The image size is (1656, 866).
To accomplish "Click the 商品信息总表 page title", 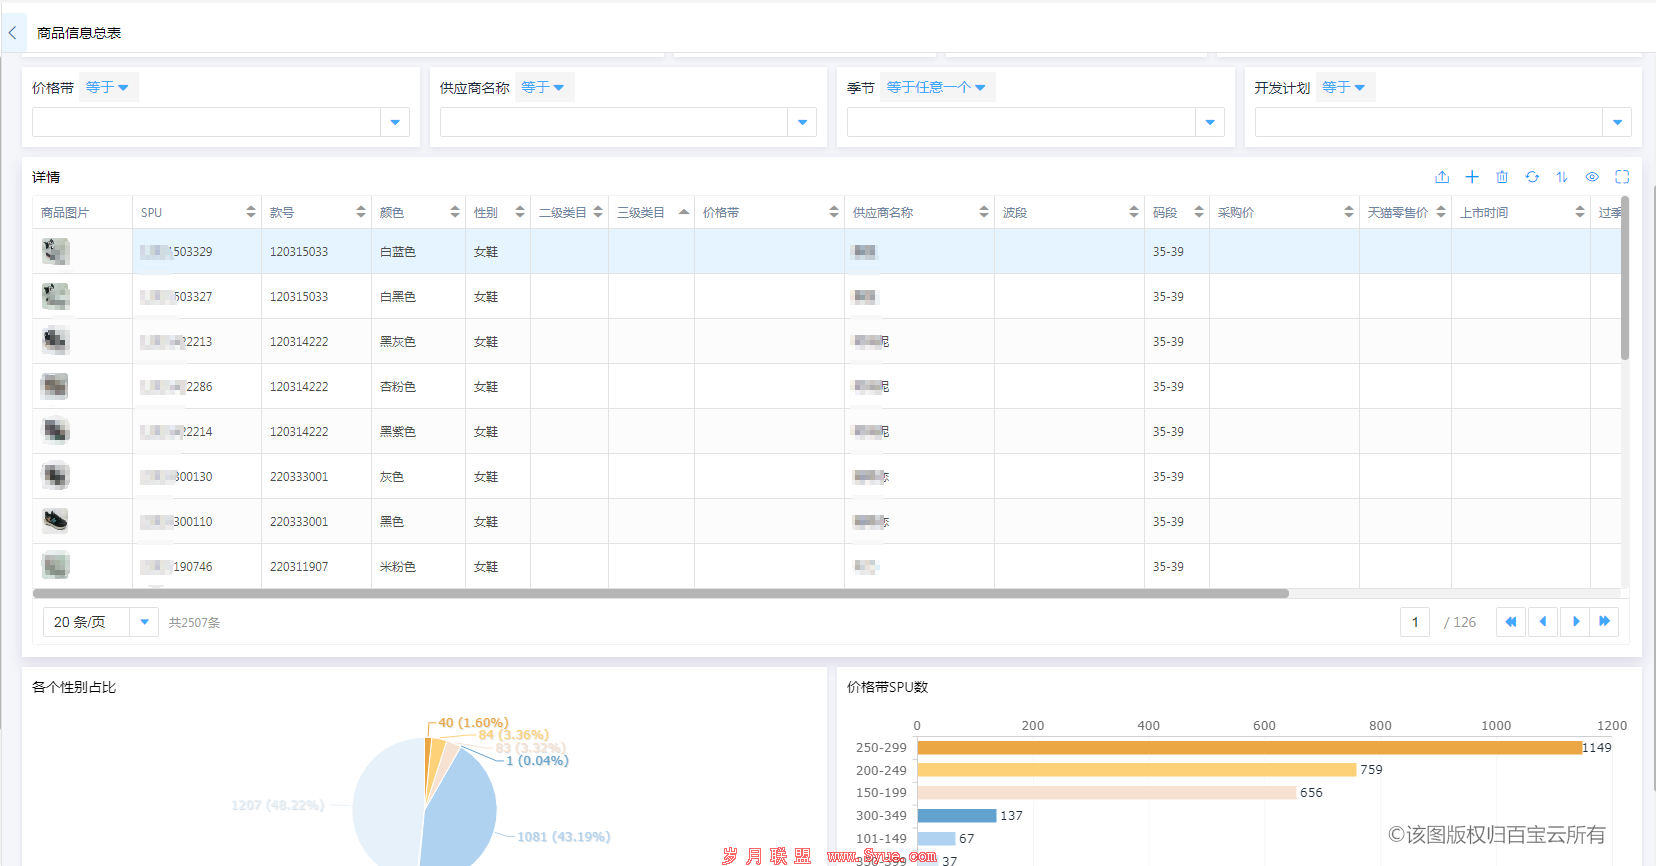I will click(x=79, y=33).
